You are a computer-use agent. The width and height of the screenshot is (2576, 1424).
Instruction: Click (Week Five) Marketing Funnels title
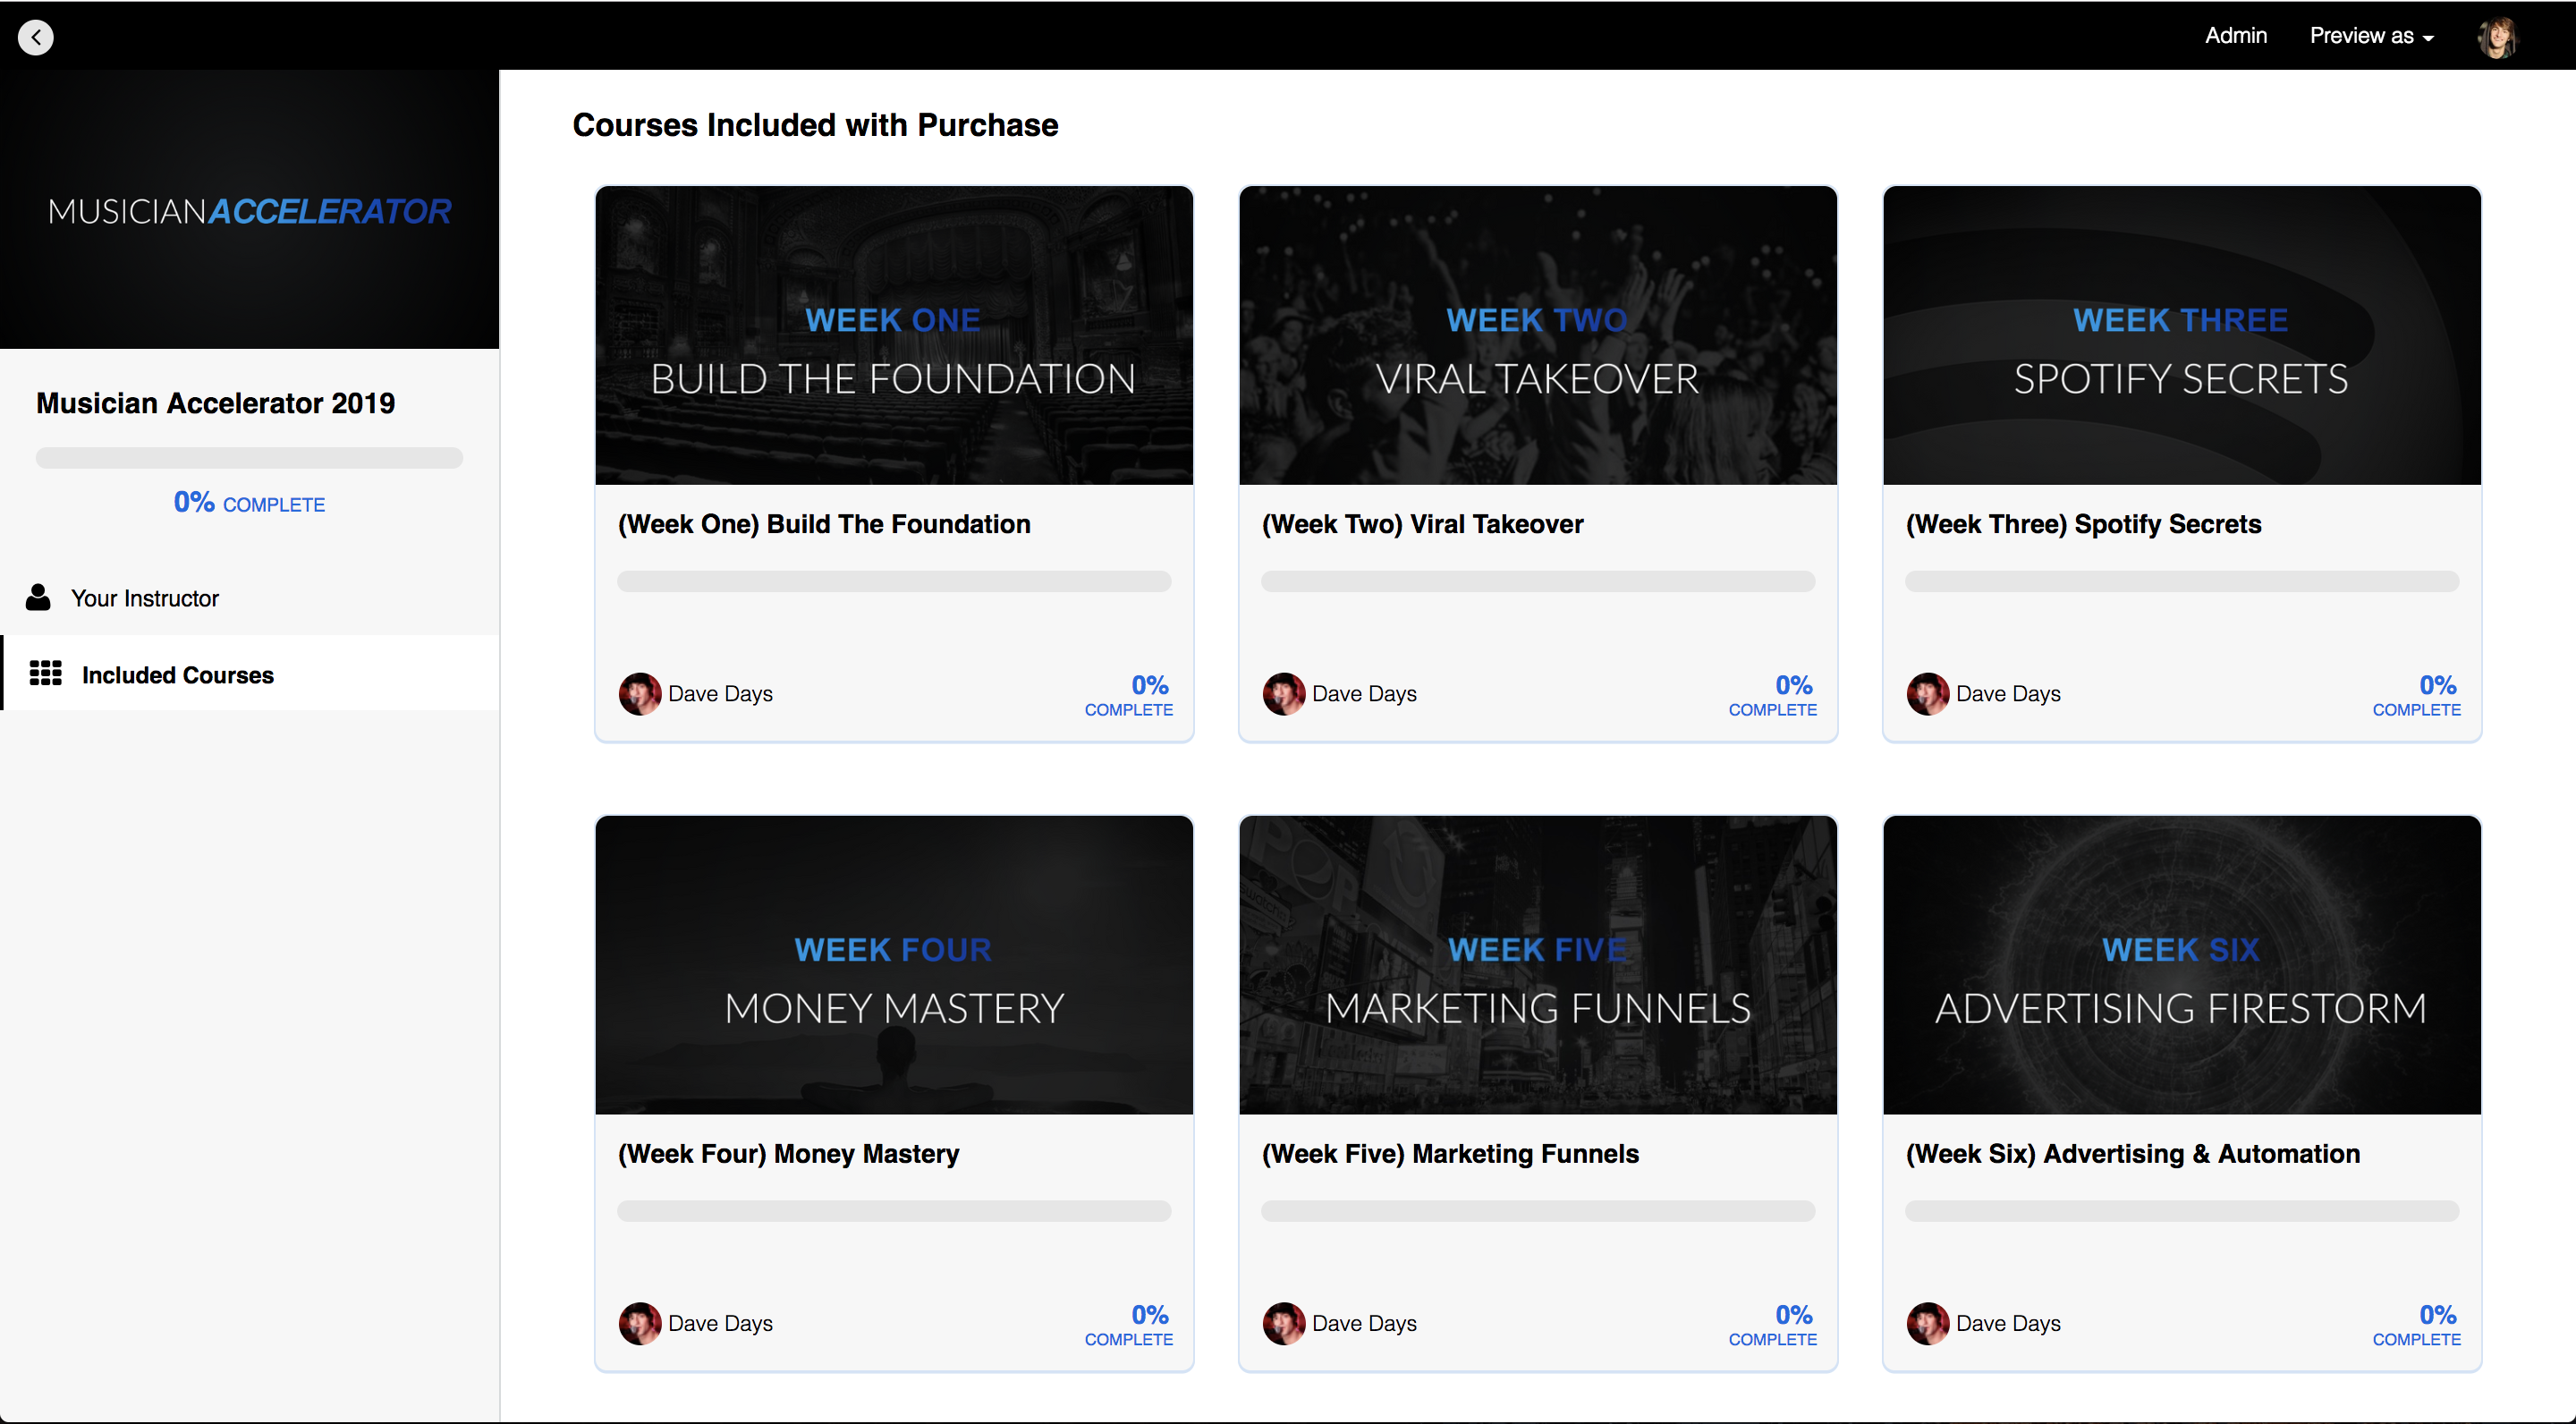point(1450,1154)
